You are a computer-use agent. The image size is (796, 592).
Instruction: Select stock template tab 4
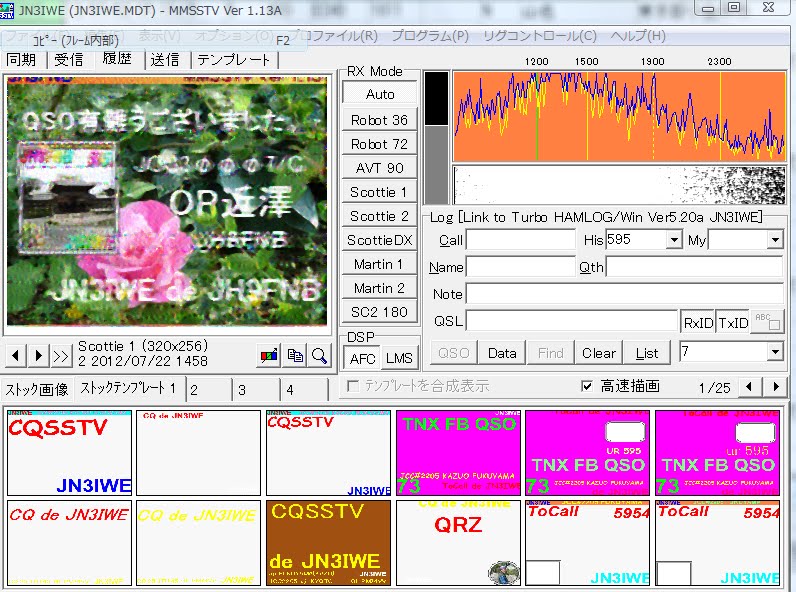point(304,389)
